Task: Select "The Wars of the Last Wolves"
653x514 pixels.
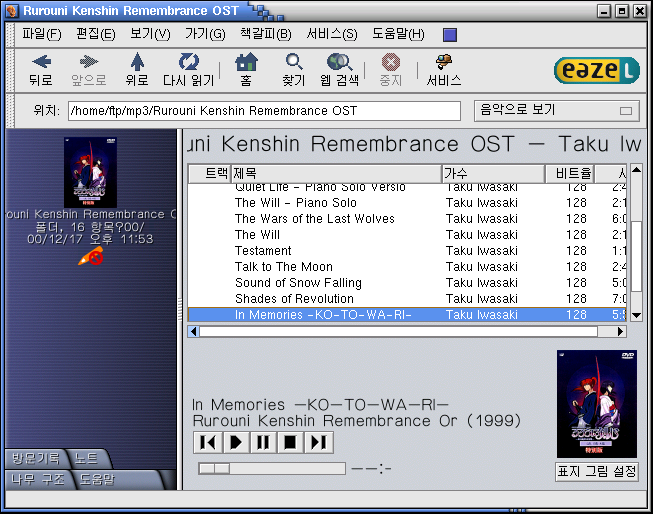Action: click(407, 219)
